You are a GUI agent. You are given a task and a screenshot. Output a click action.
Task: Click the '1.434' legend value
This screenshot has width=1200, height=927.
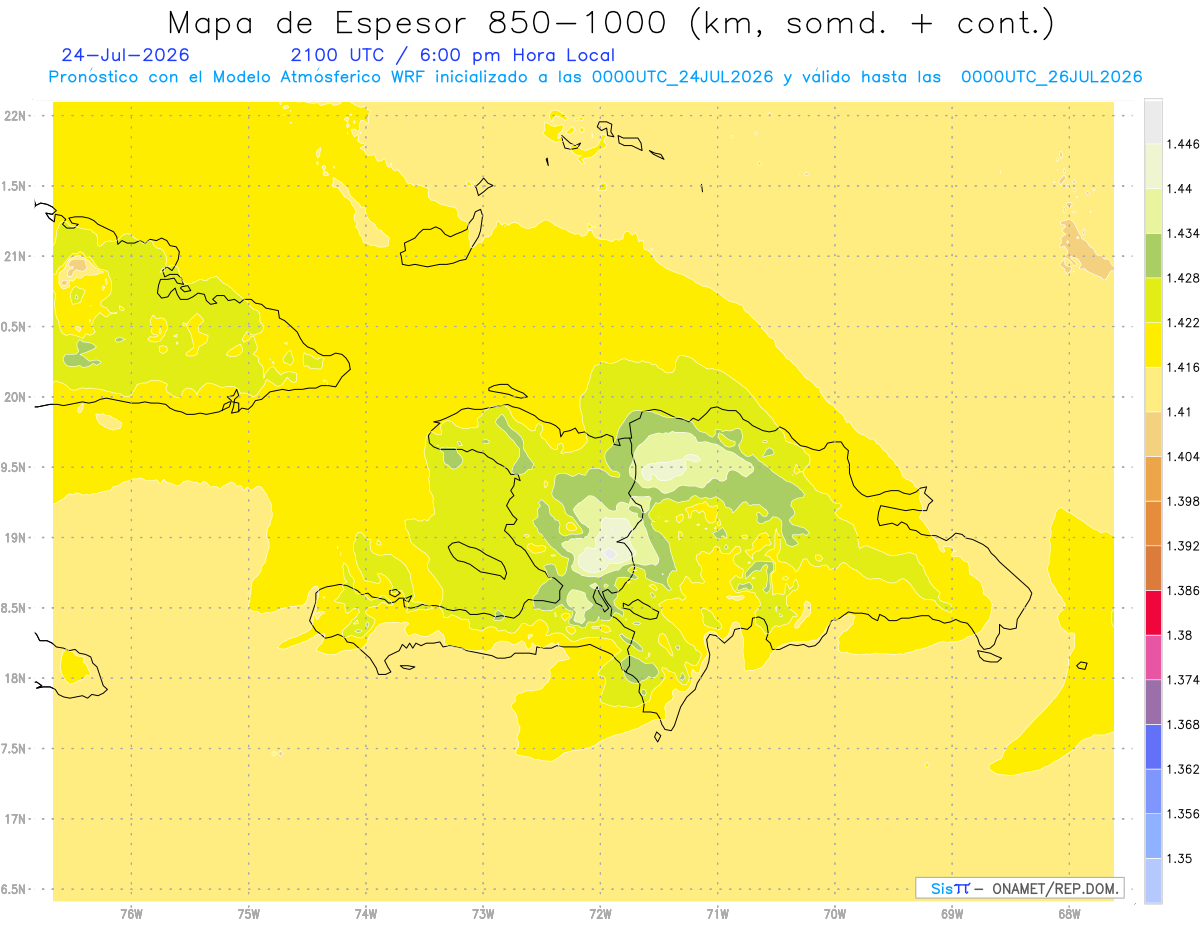(x=1182, y=233)
